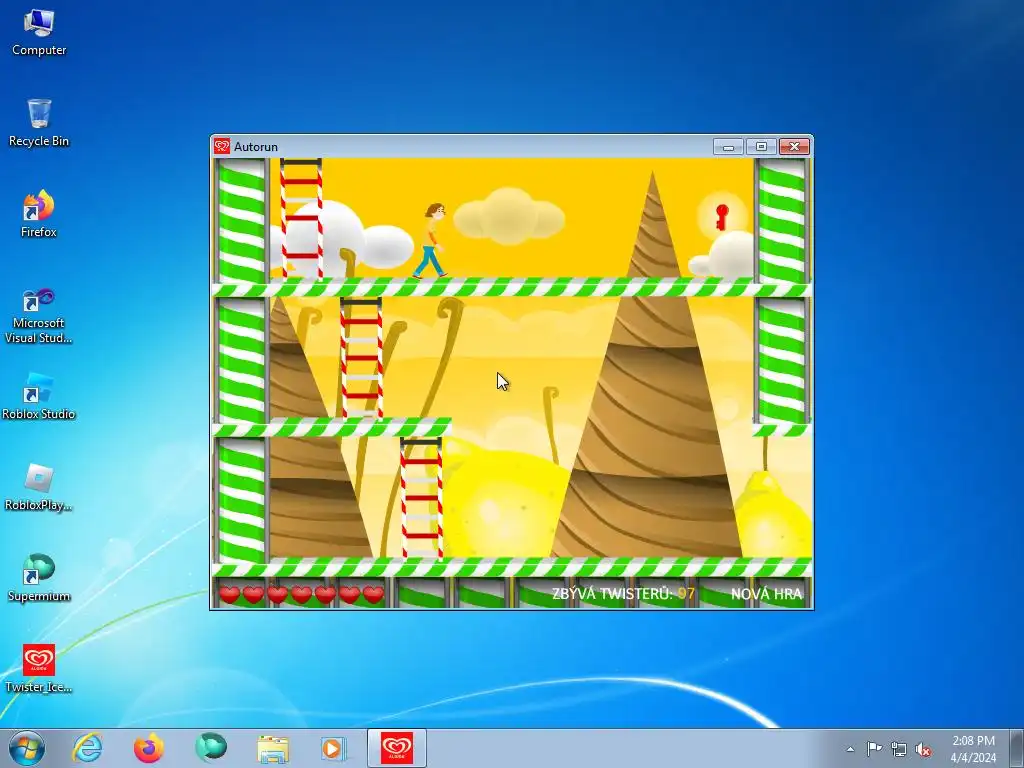Screen dimensions: 1024x768
Task: Click the red key in the game
Action: coord(722,217)
